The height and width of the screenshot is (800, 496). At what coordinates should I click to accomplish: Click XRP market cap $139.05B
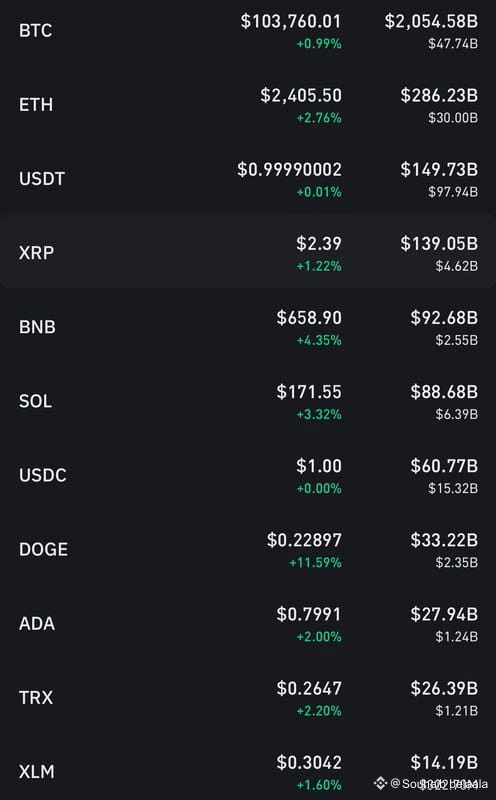[439, 244]
